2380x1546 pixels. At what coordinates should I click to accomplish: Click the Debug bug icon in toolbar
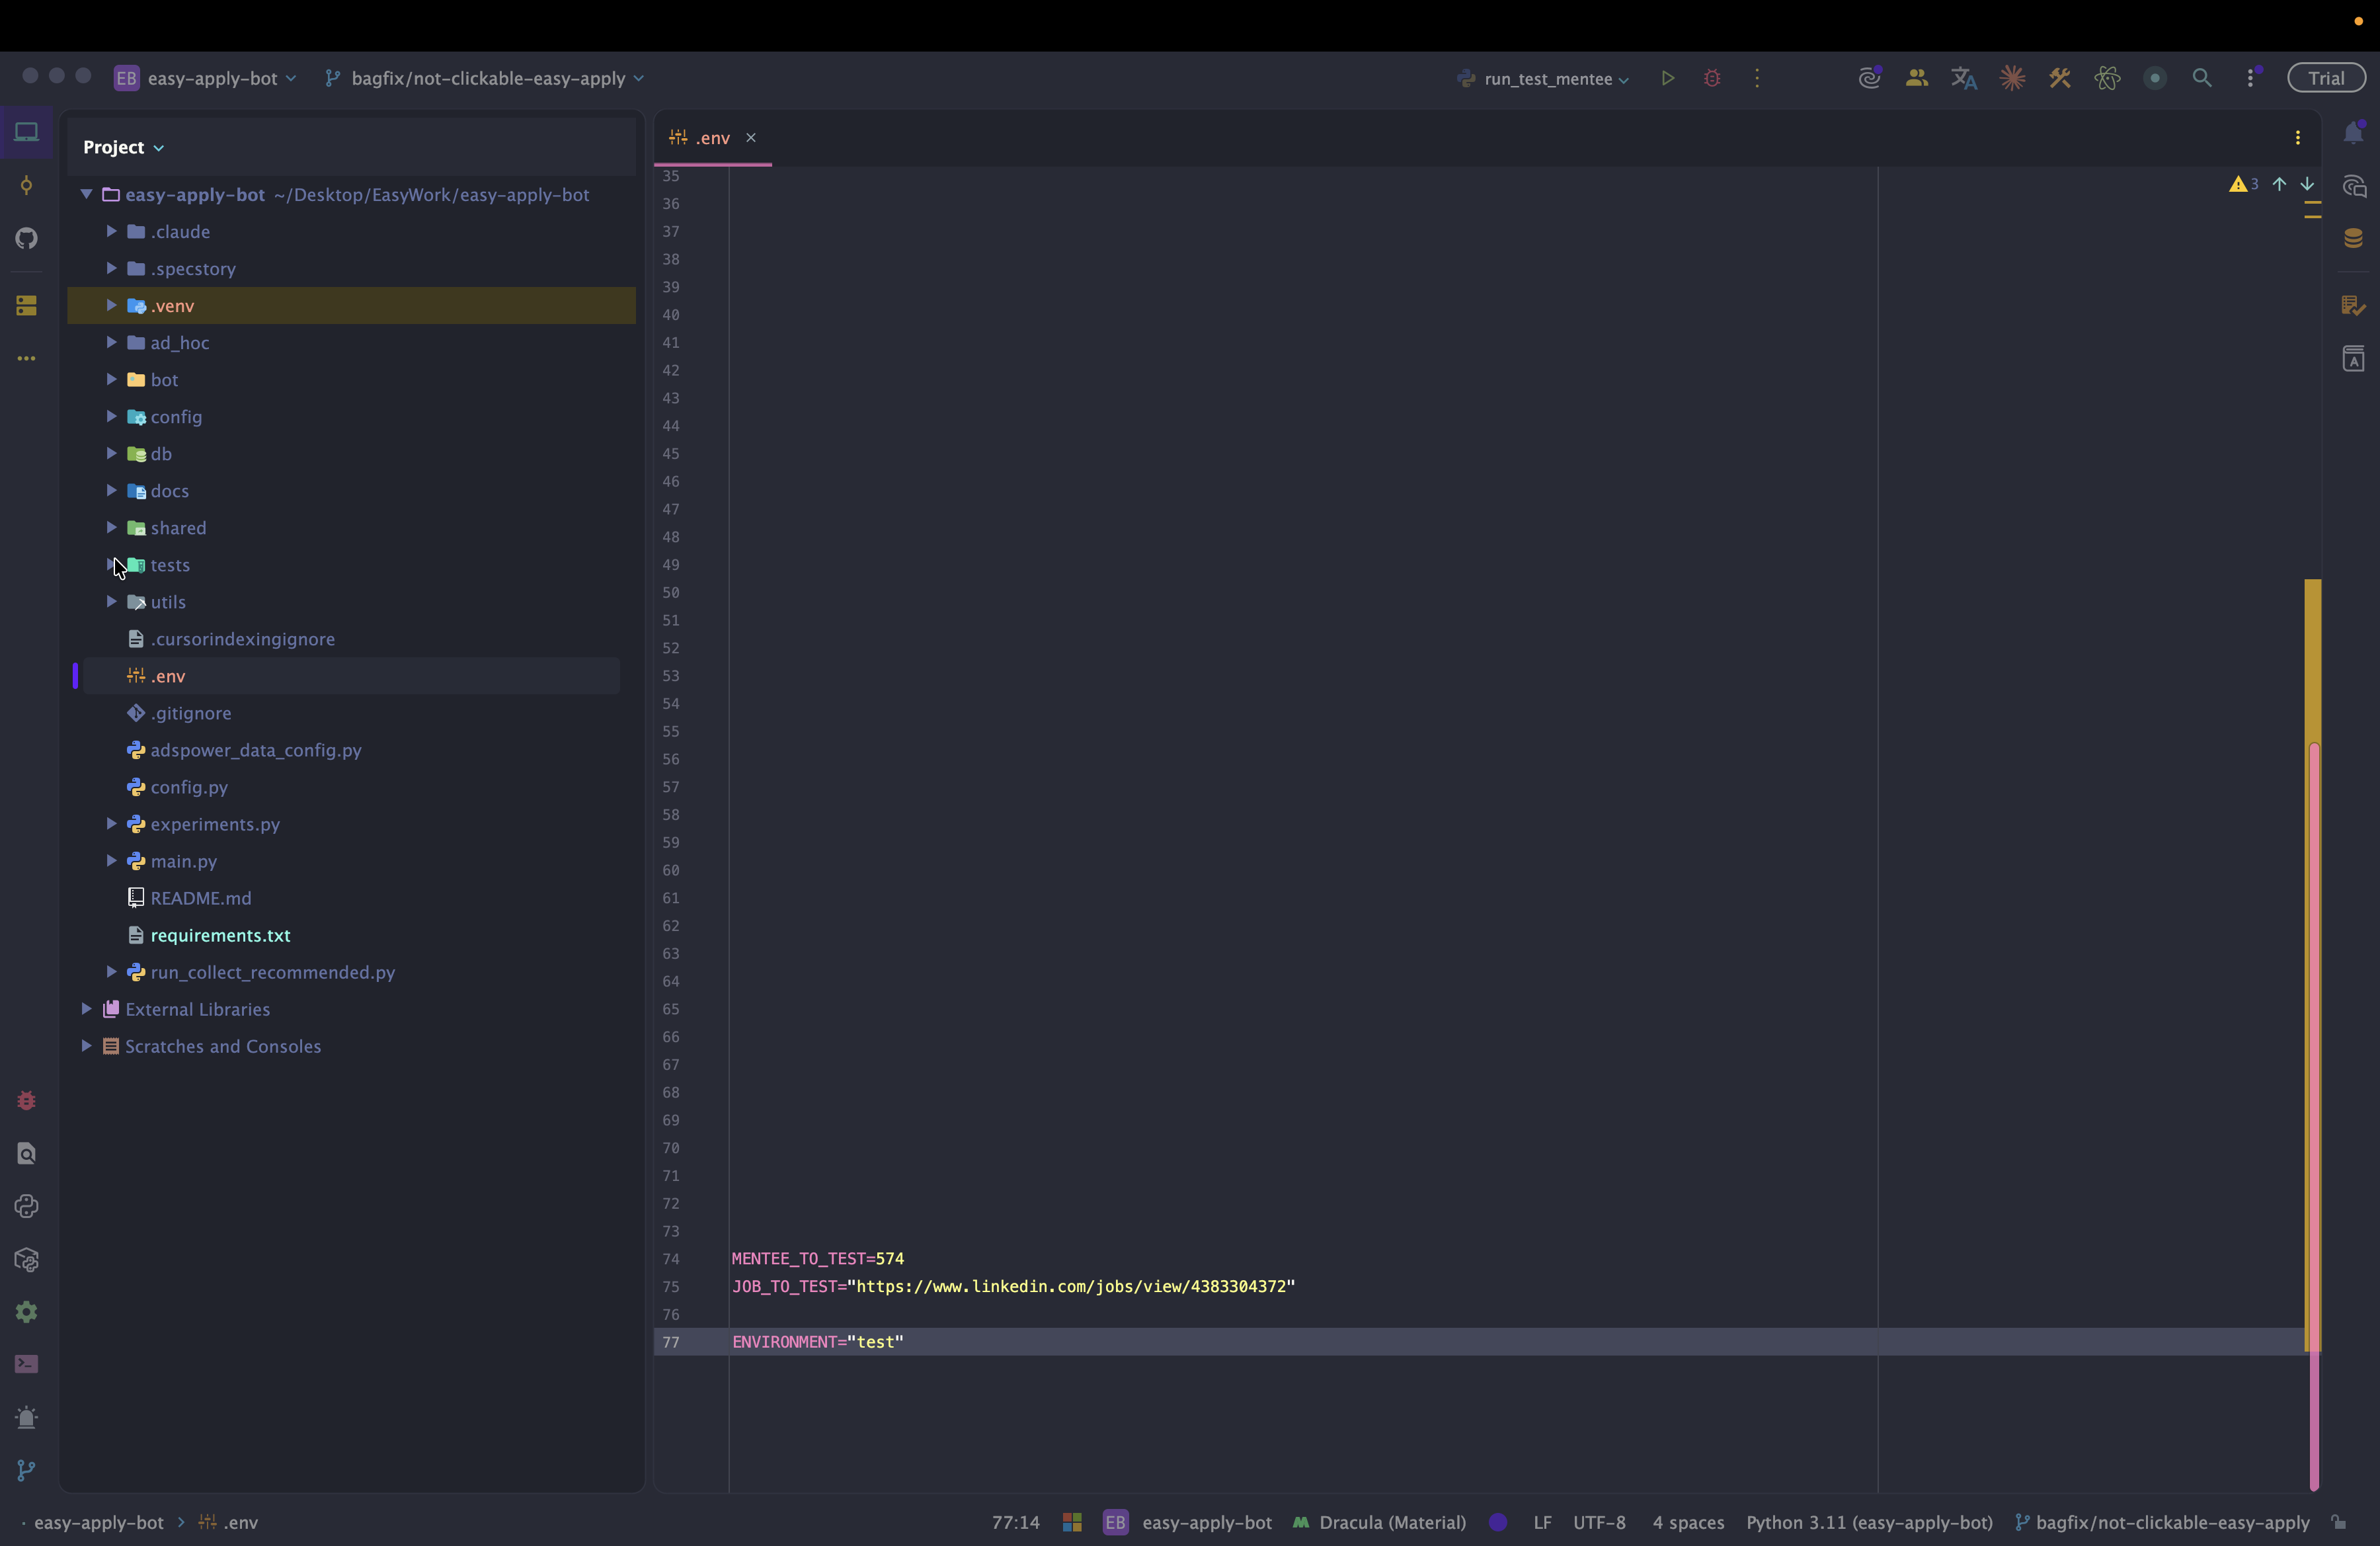1712,78
